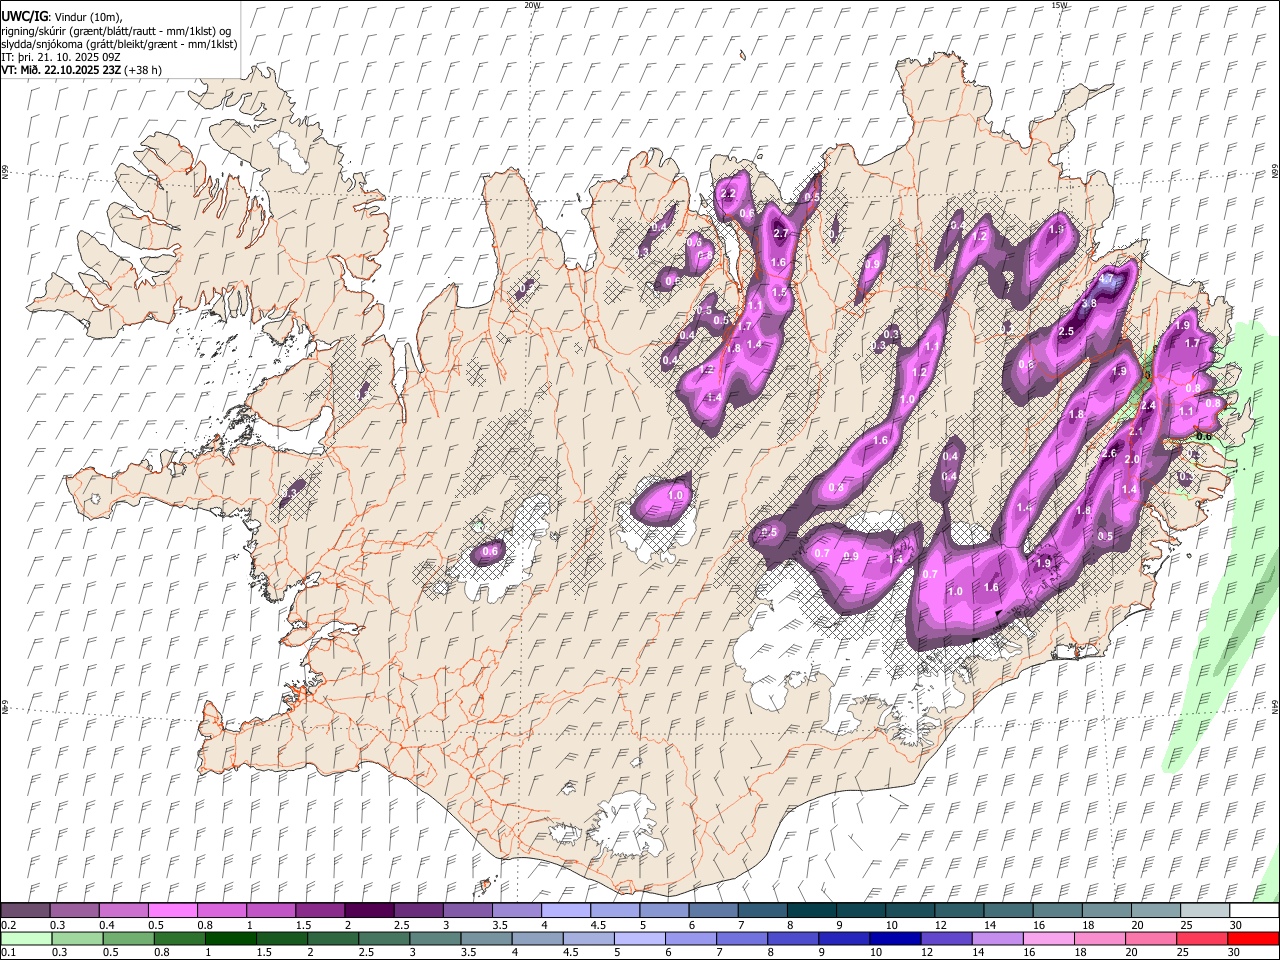Click the pink lower swatch between 18 and 20
This screenshot has width=1280, height=960.
click(x=1098, y=939)
